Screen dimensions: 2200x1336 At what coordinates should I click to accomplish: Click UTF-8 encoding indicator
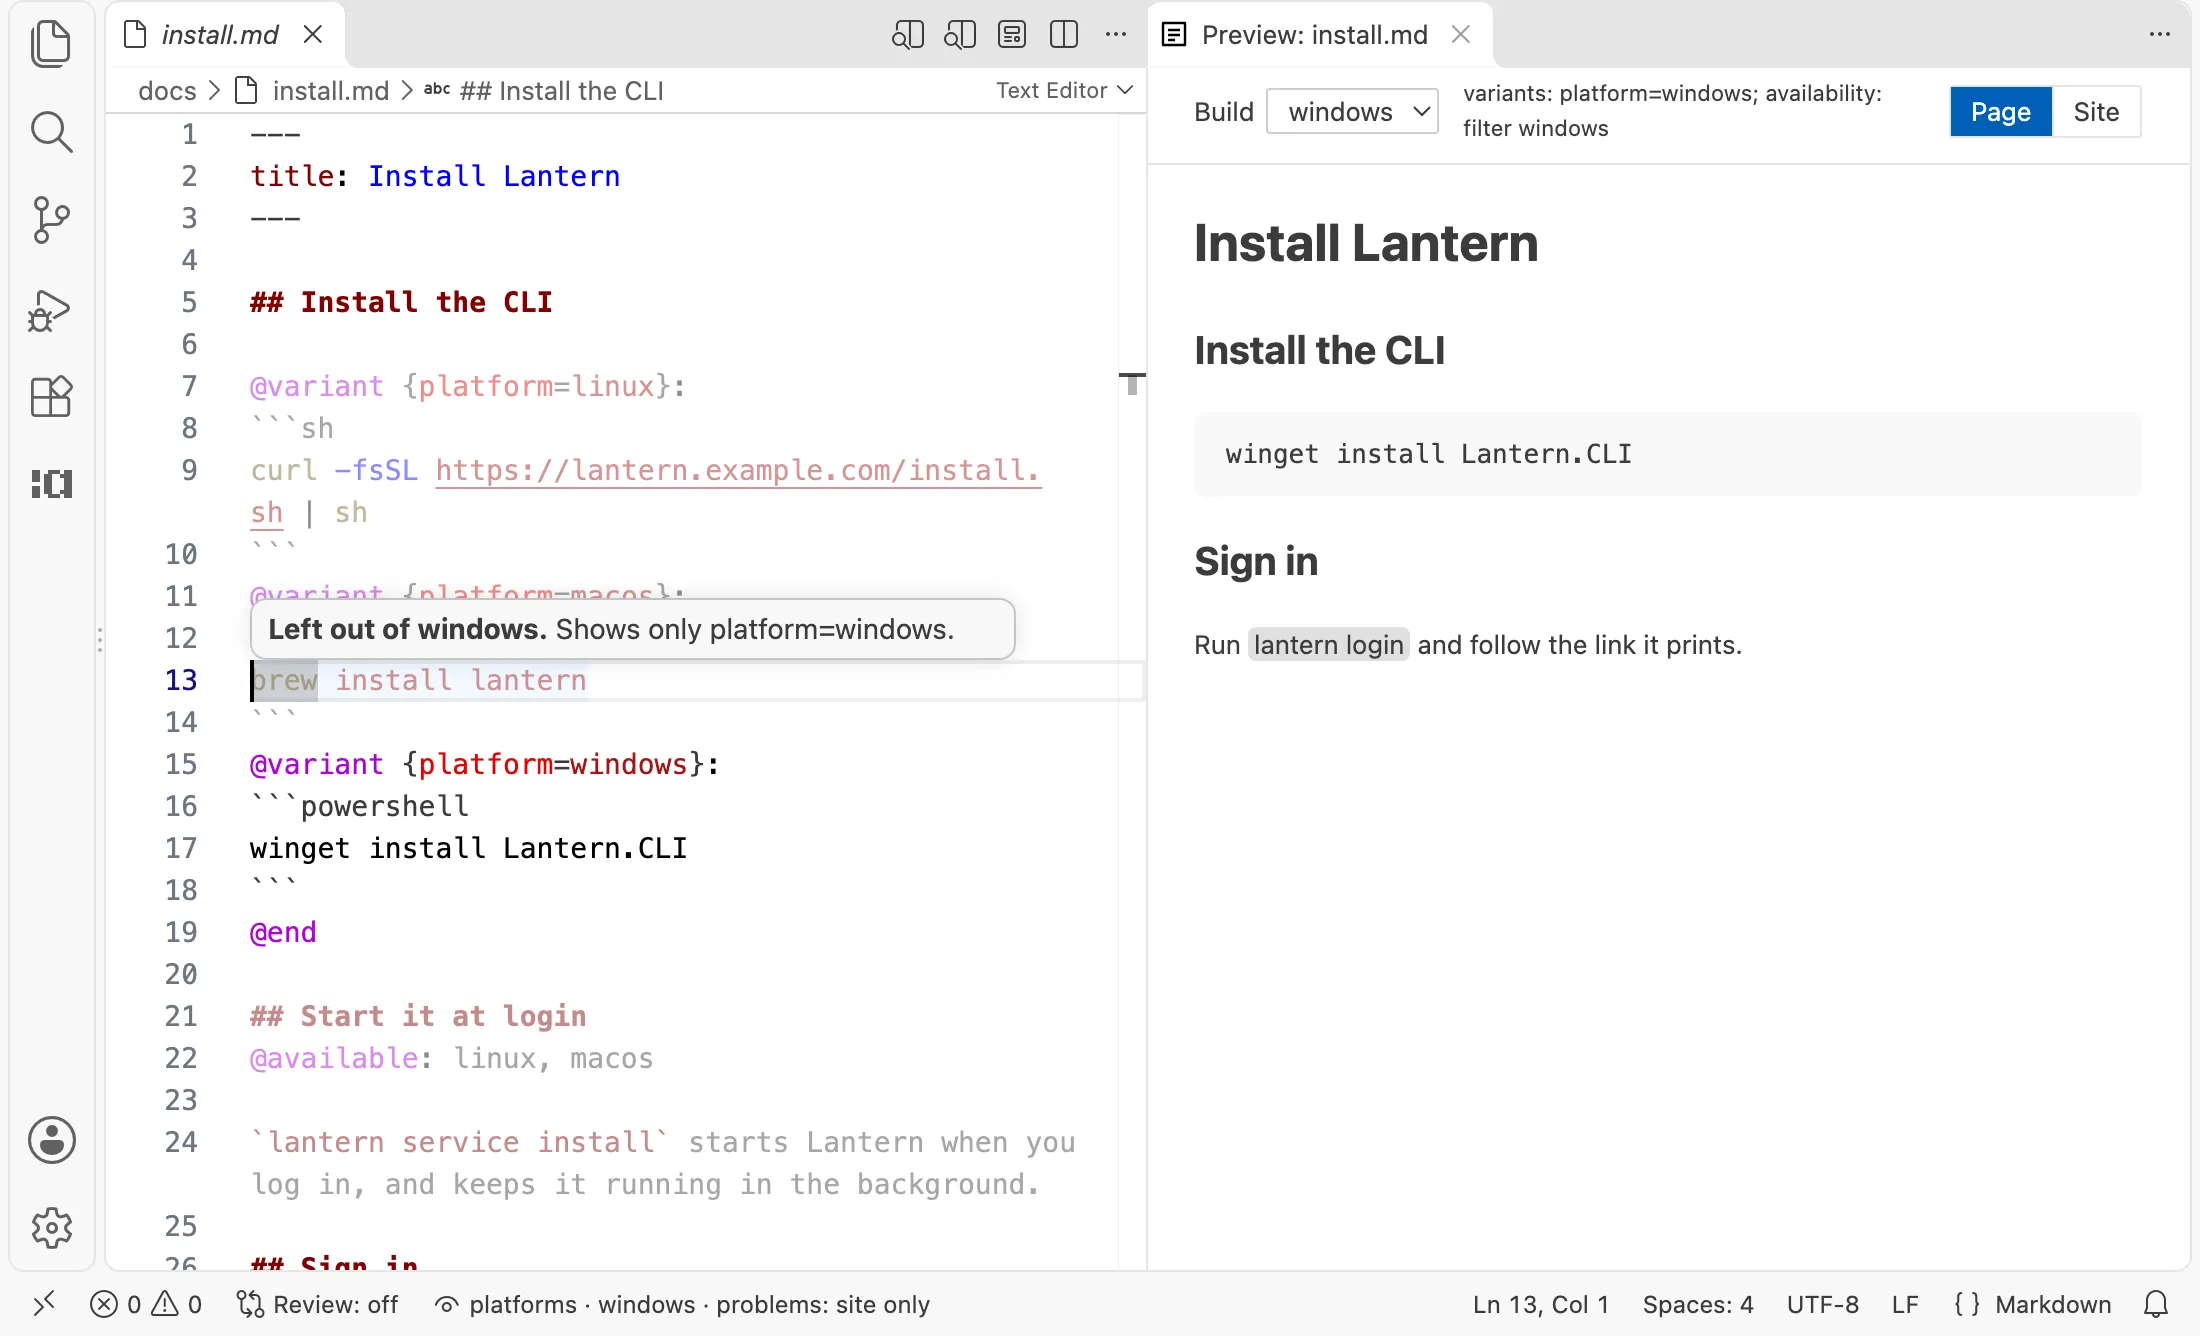coord(1822,1304)
